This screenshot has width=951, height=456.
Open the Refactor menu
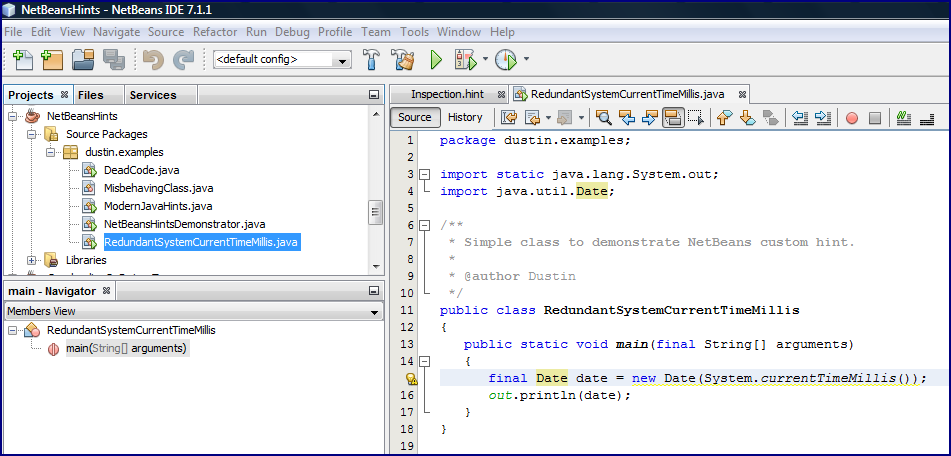pos(215,32)
